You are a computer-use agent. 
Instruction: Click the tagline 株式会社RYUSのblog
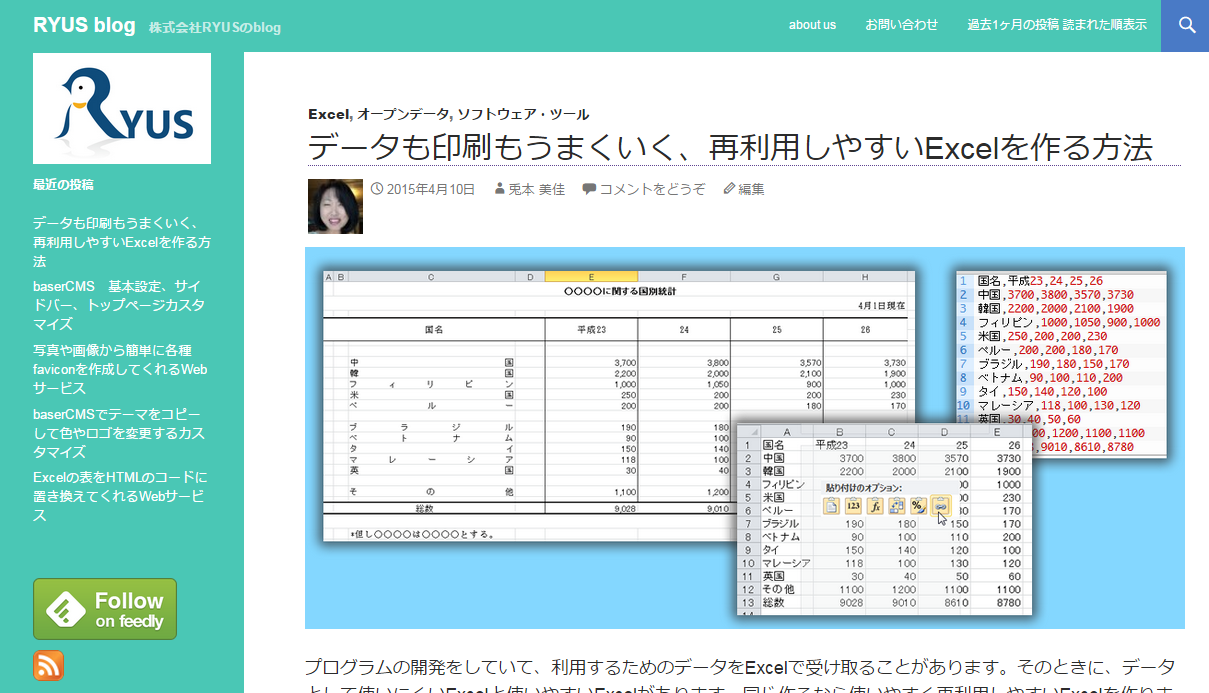[215, 27]
